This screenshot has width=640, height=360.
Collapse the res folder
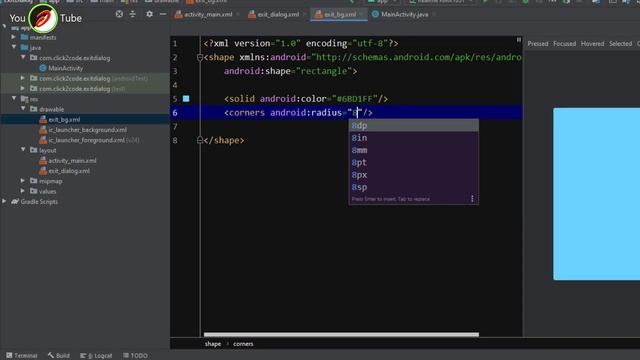(13, 98)
